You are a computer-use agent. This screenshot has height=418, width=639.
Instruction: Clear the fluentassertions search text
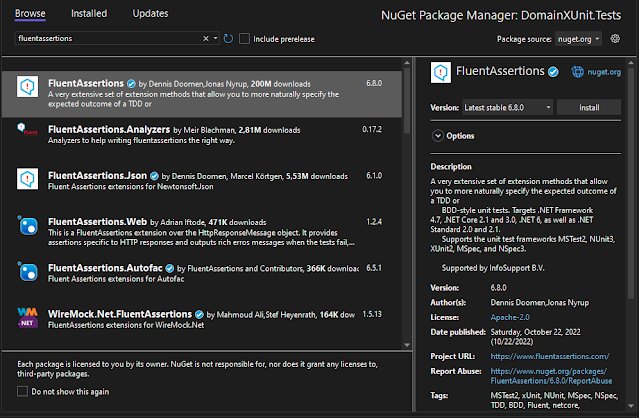[206, 38]
